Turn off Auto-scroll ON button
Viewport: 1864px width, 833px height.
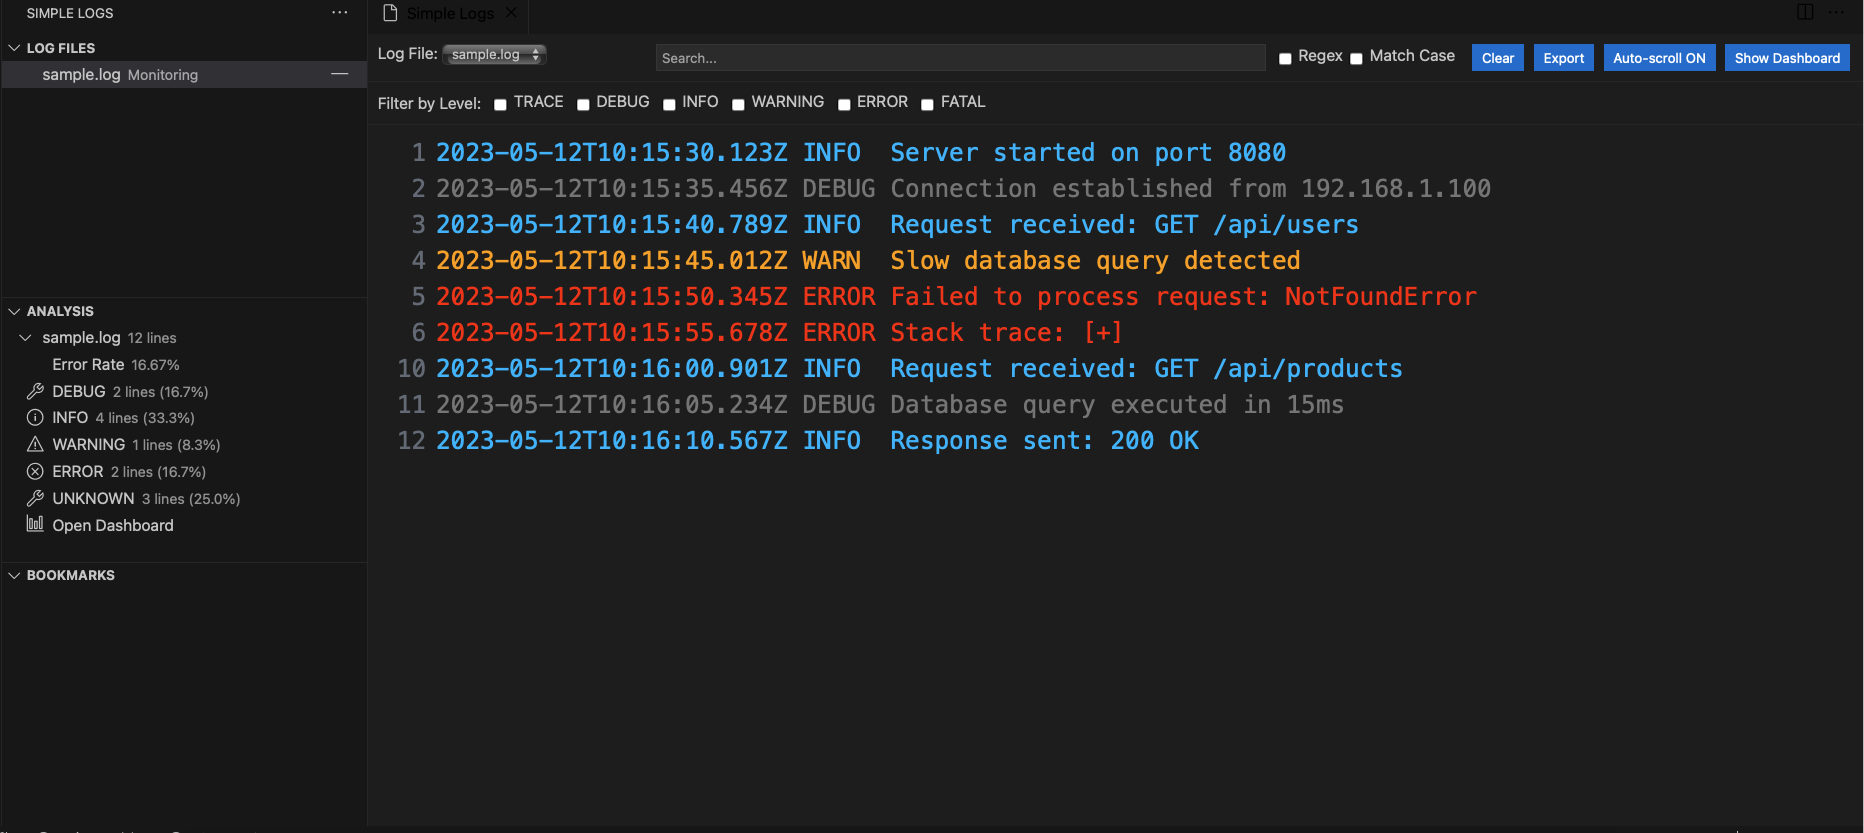(1659, 58)
